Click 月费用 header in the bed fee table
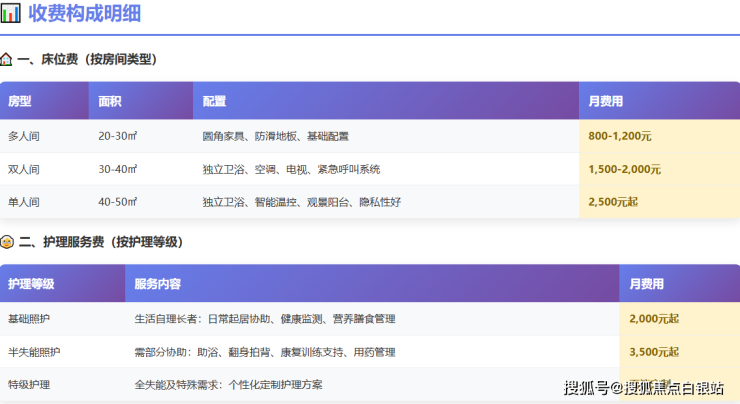 605,101
